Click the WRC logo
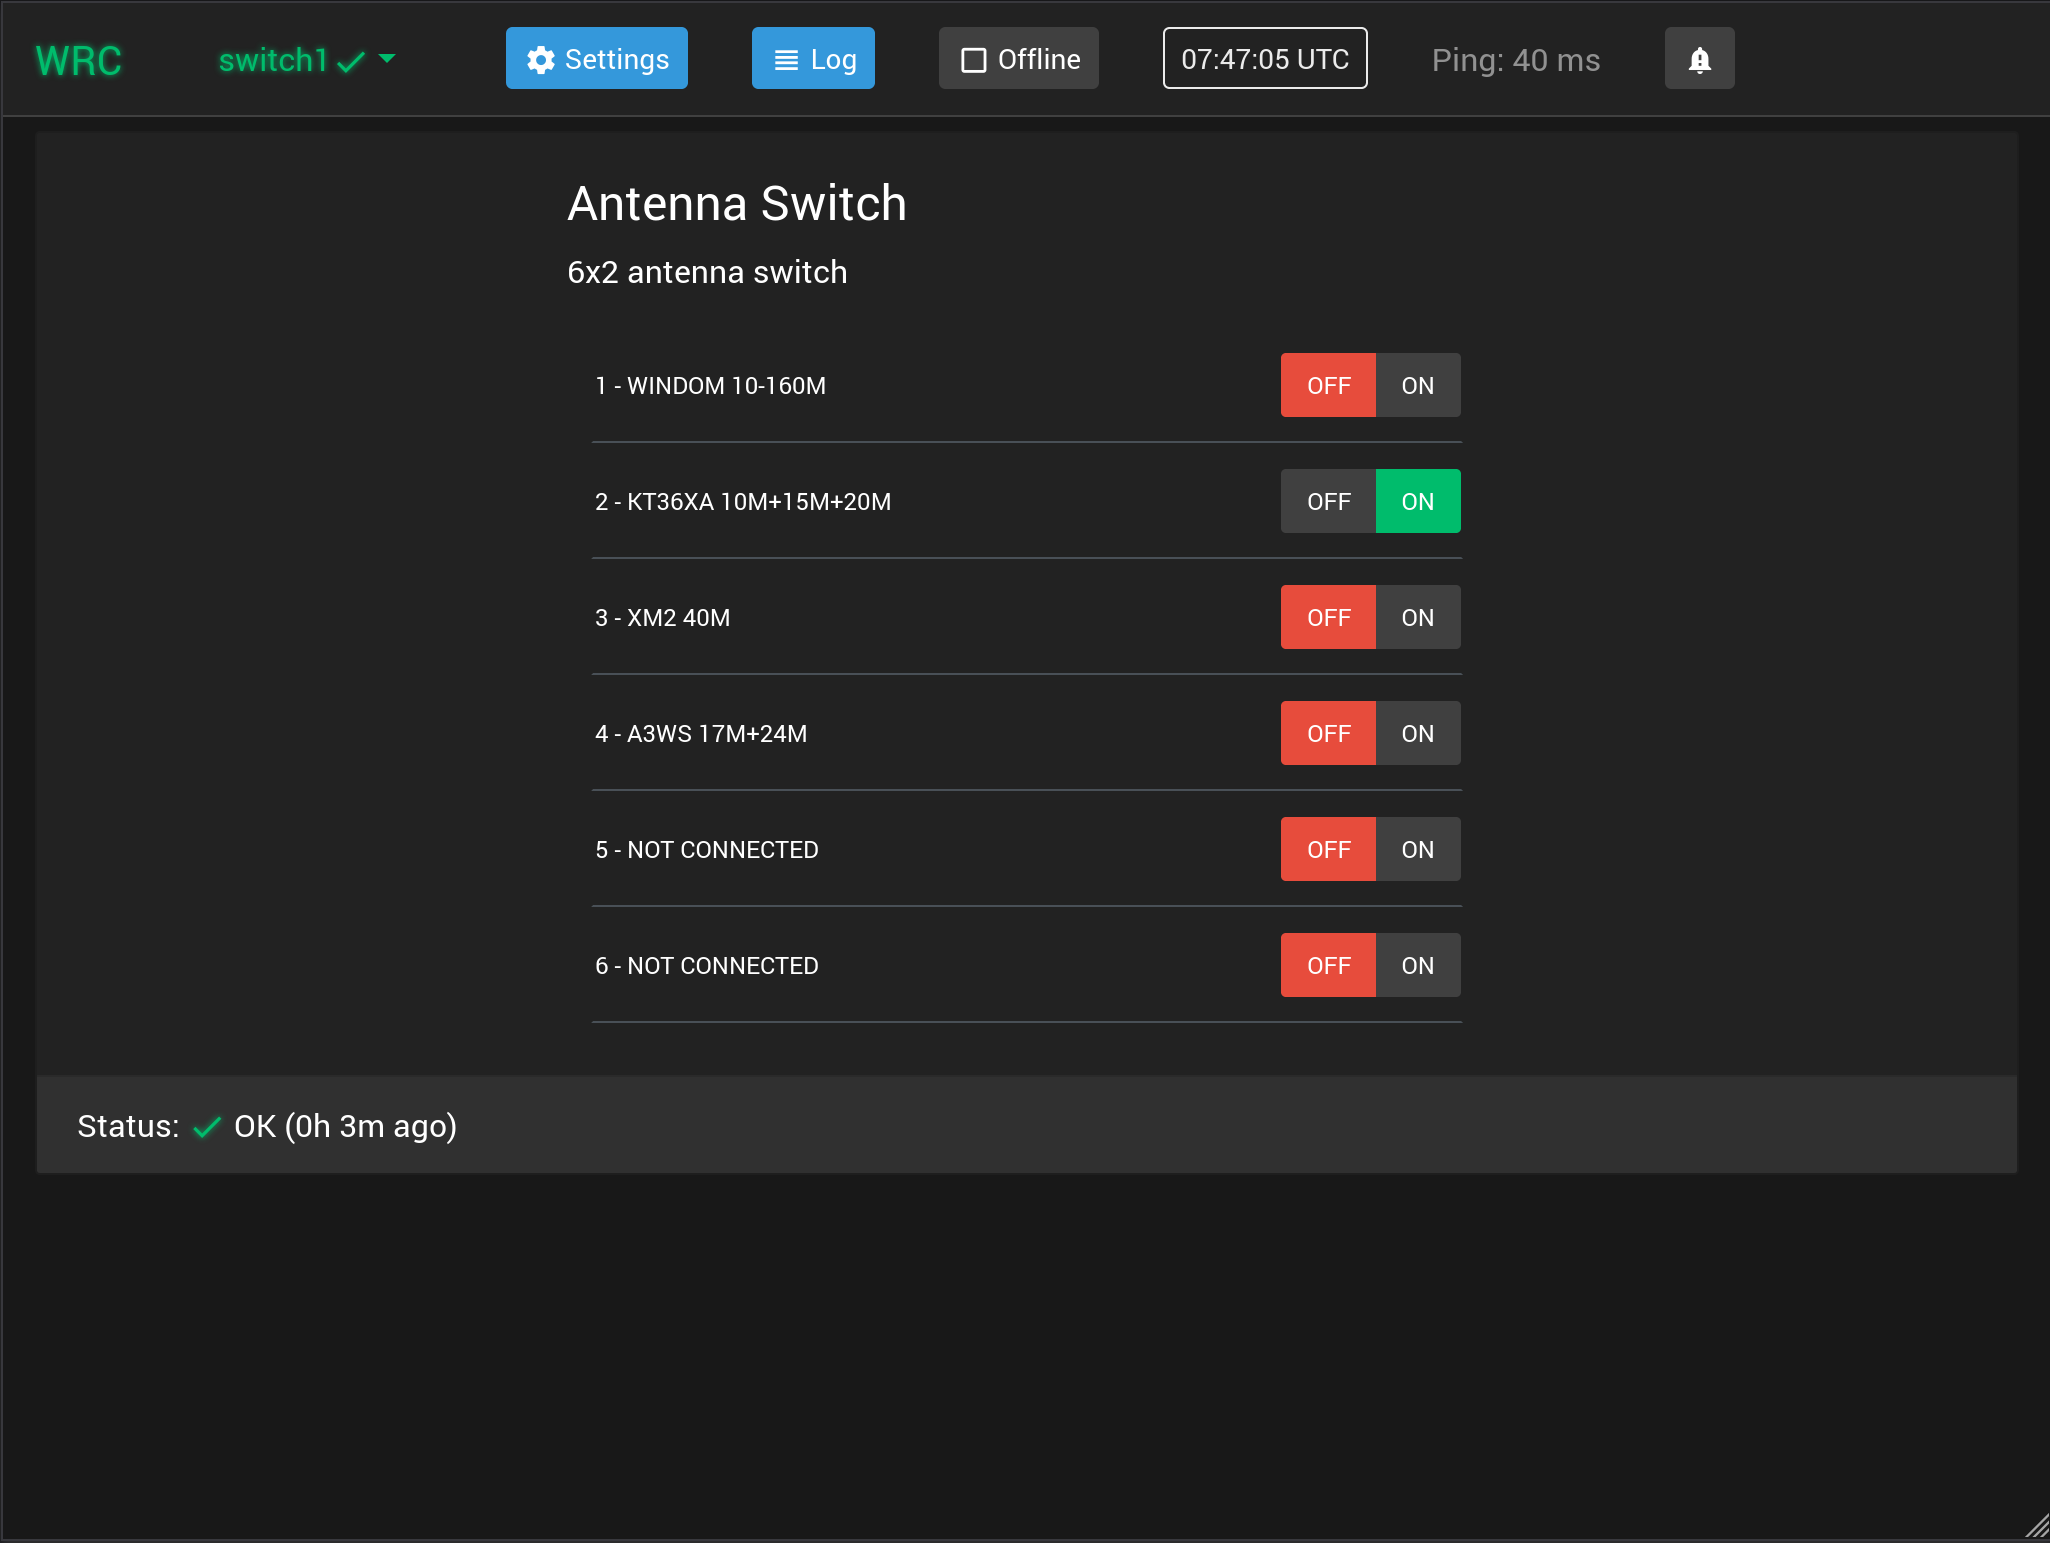 point(78,60)
